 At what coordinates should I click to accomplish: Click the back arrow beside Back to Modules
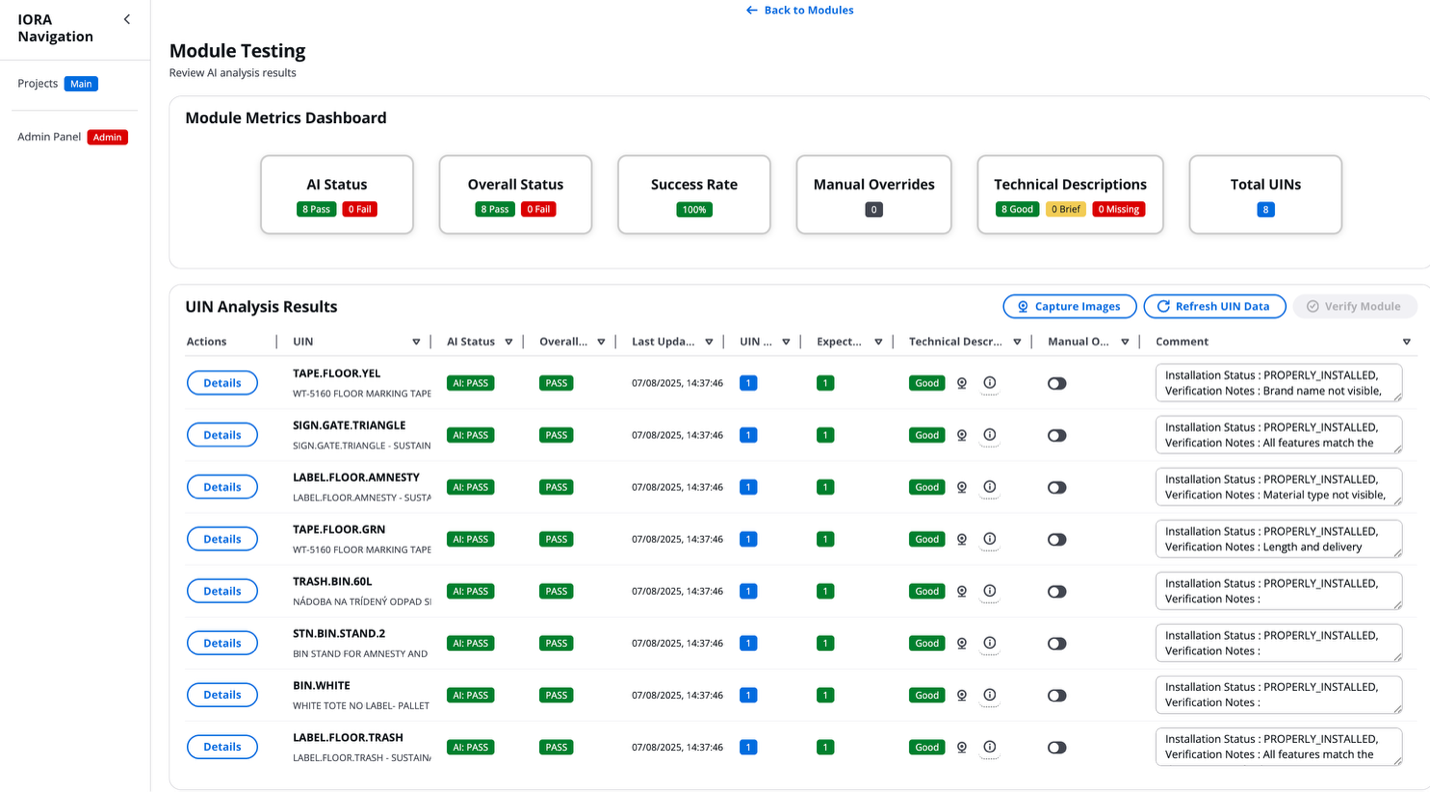point(749,10)
